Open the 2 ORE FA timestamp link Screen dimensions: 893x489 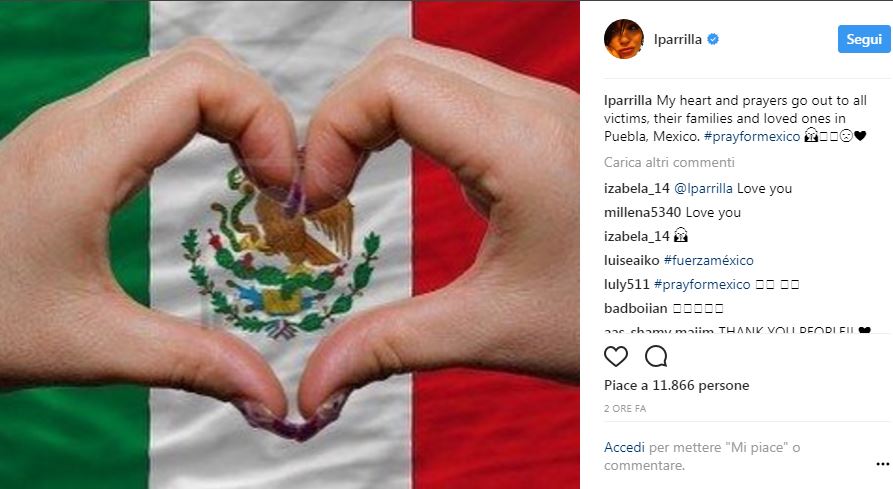tap(625, 408)
